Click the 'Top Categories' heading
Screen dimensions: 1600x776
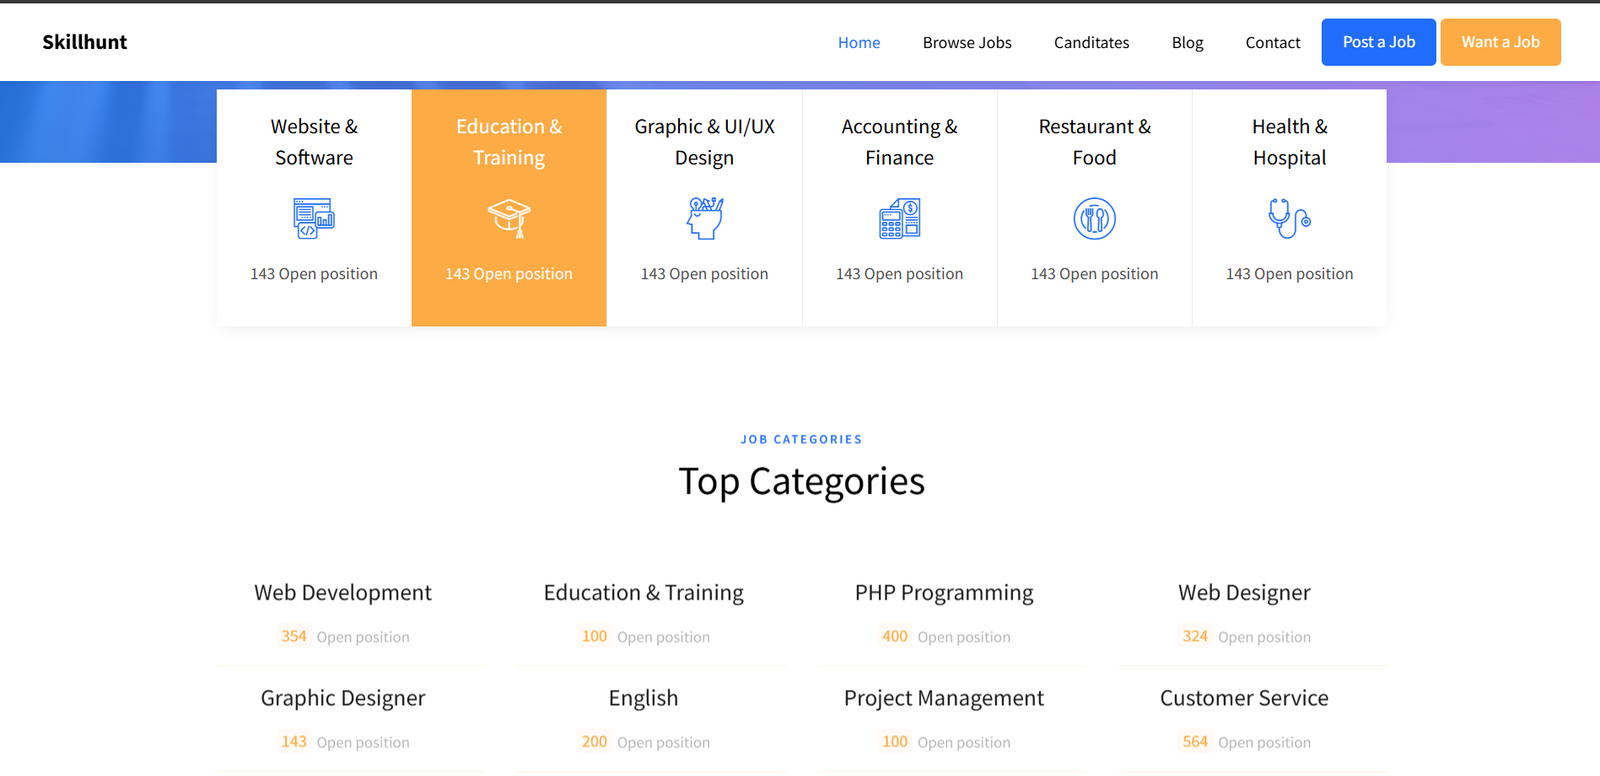point(802,482)
